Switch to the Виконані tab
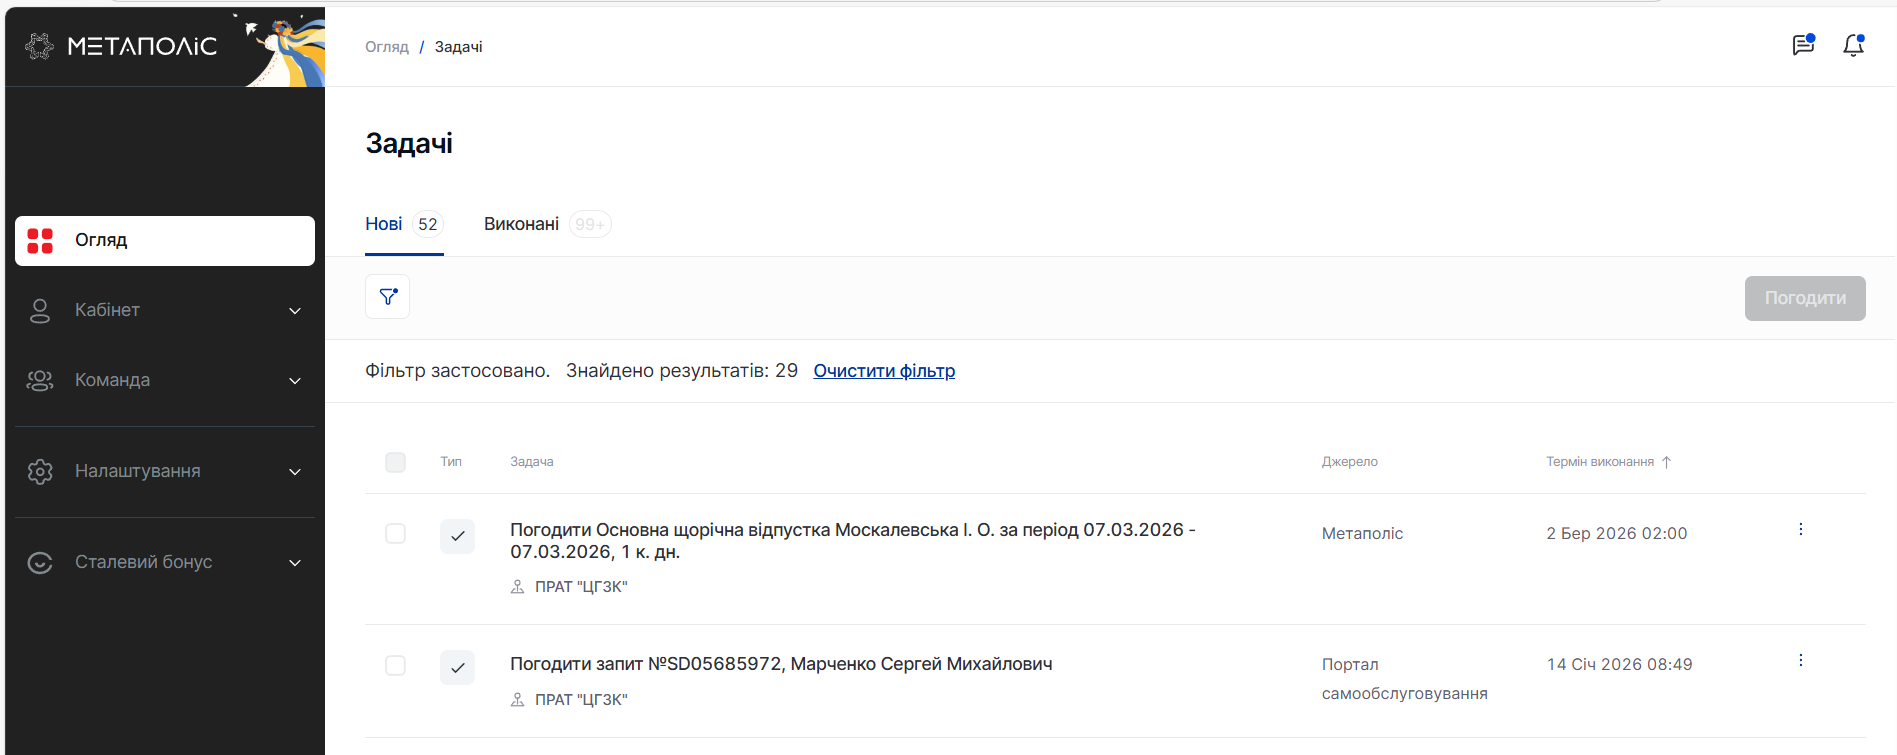Image resolution: width=1897 pixels, height=755 pixels. click(522, 224)
